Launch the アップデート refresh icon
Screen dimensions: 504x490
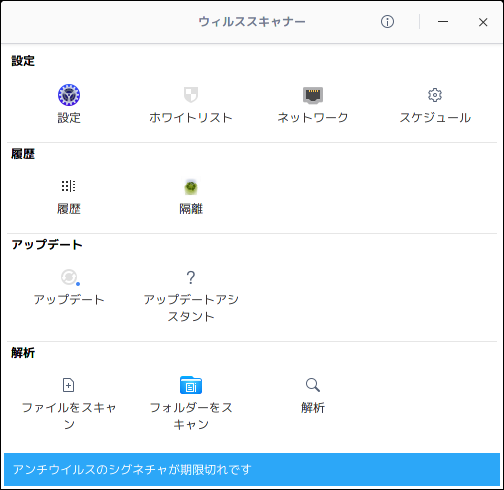(69, 277)
